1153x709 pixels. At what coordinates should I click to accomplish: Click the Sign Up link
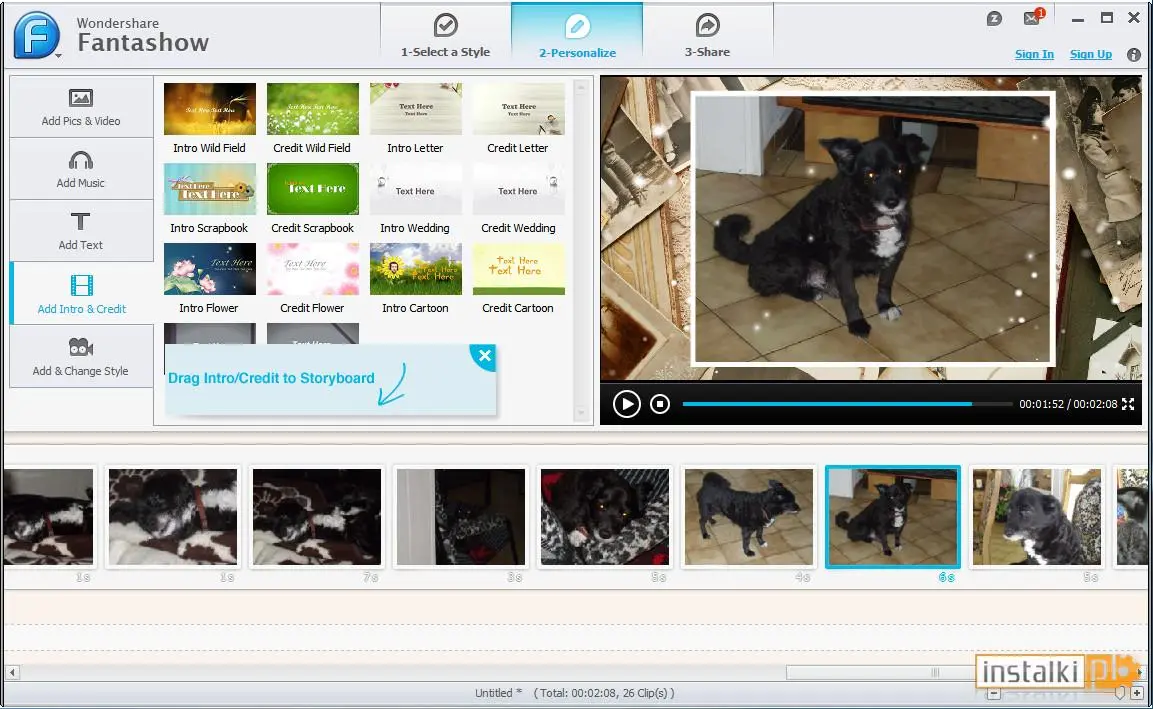coord(1090,54)
